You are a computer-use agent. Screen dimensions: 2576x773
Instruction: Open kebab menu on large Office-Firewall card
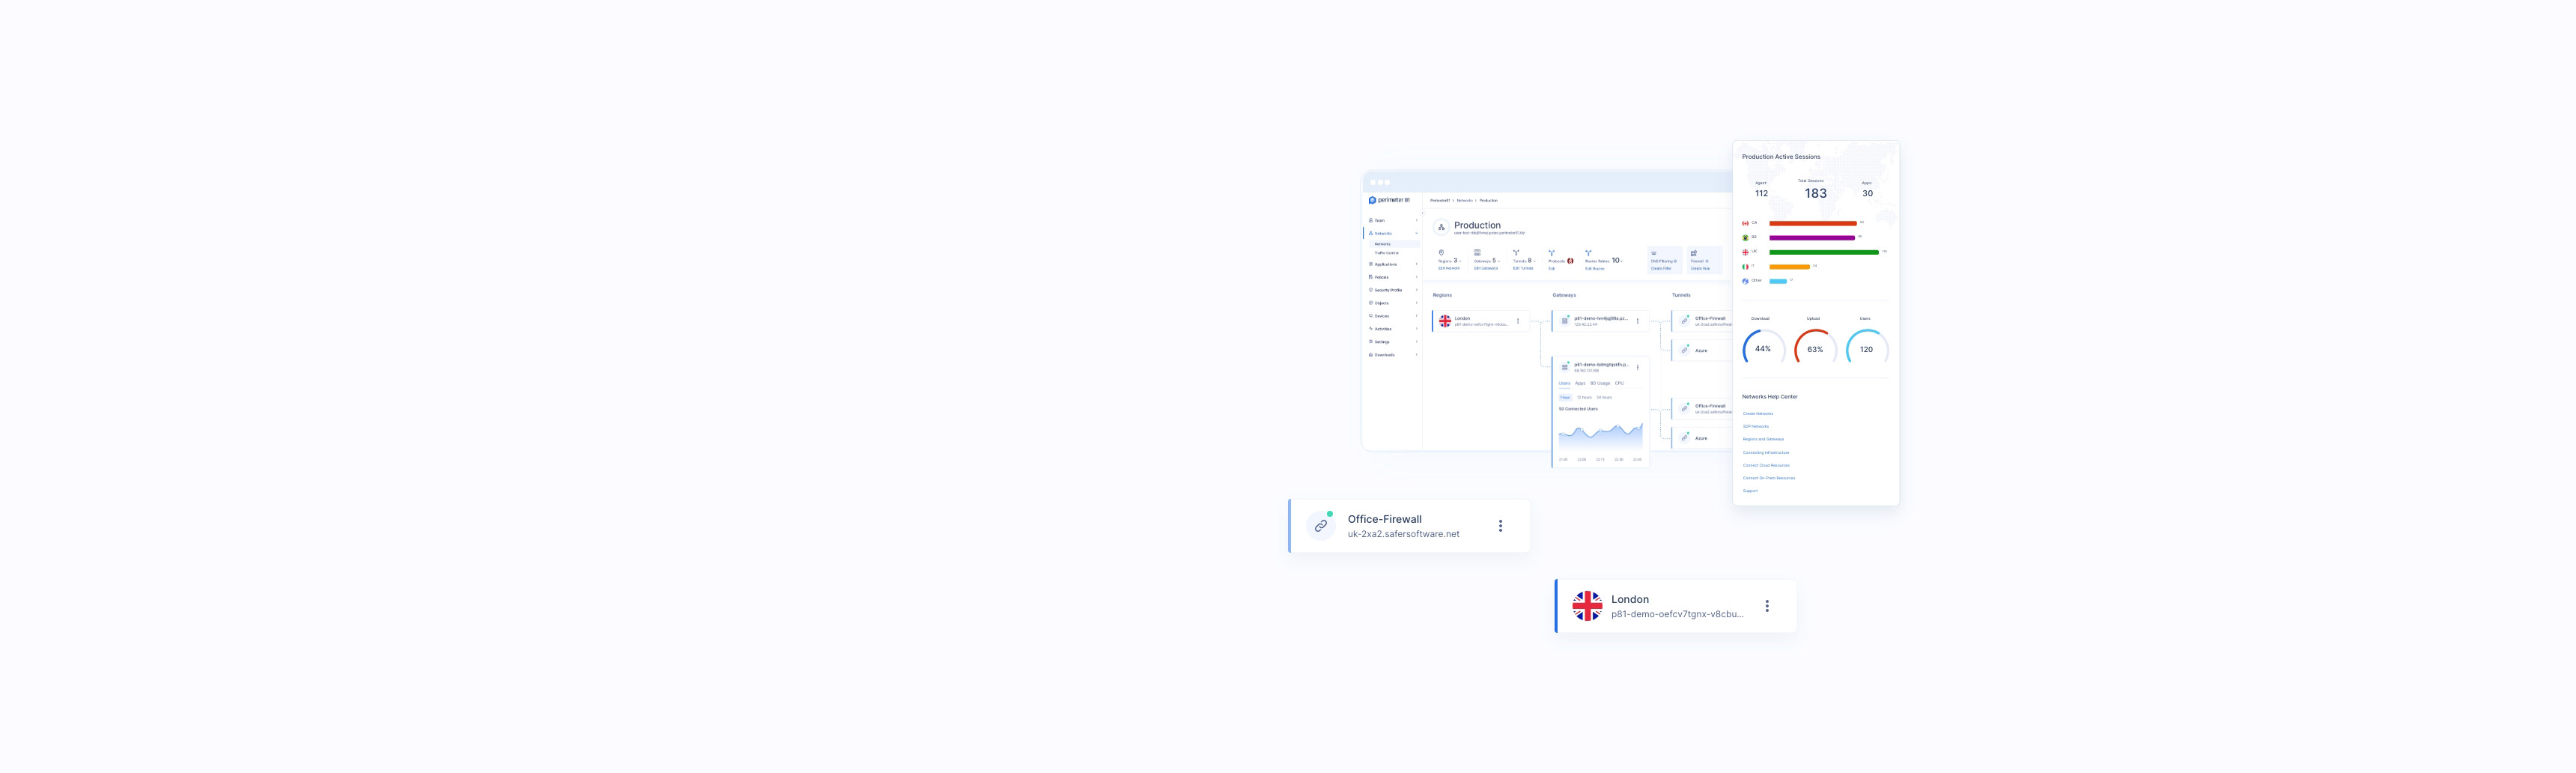tap(1500, 526)
